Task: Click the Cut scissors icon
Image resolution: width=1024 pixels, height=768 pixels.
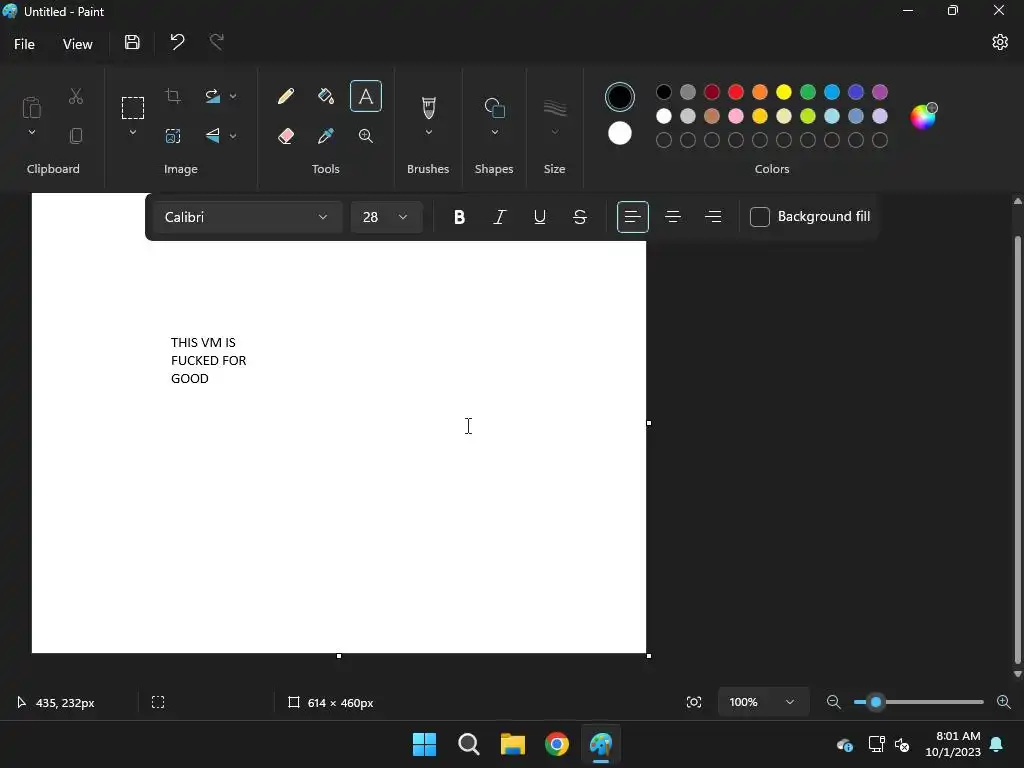Action: click(x=76, y=97)
